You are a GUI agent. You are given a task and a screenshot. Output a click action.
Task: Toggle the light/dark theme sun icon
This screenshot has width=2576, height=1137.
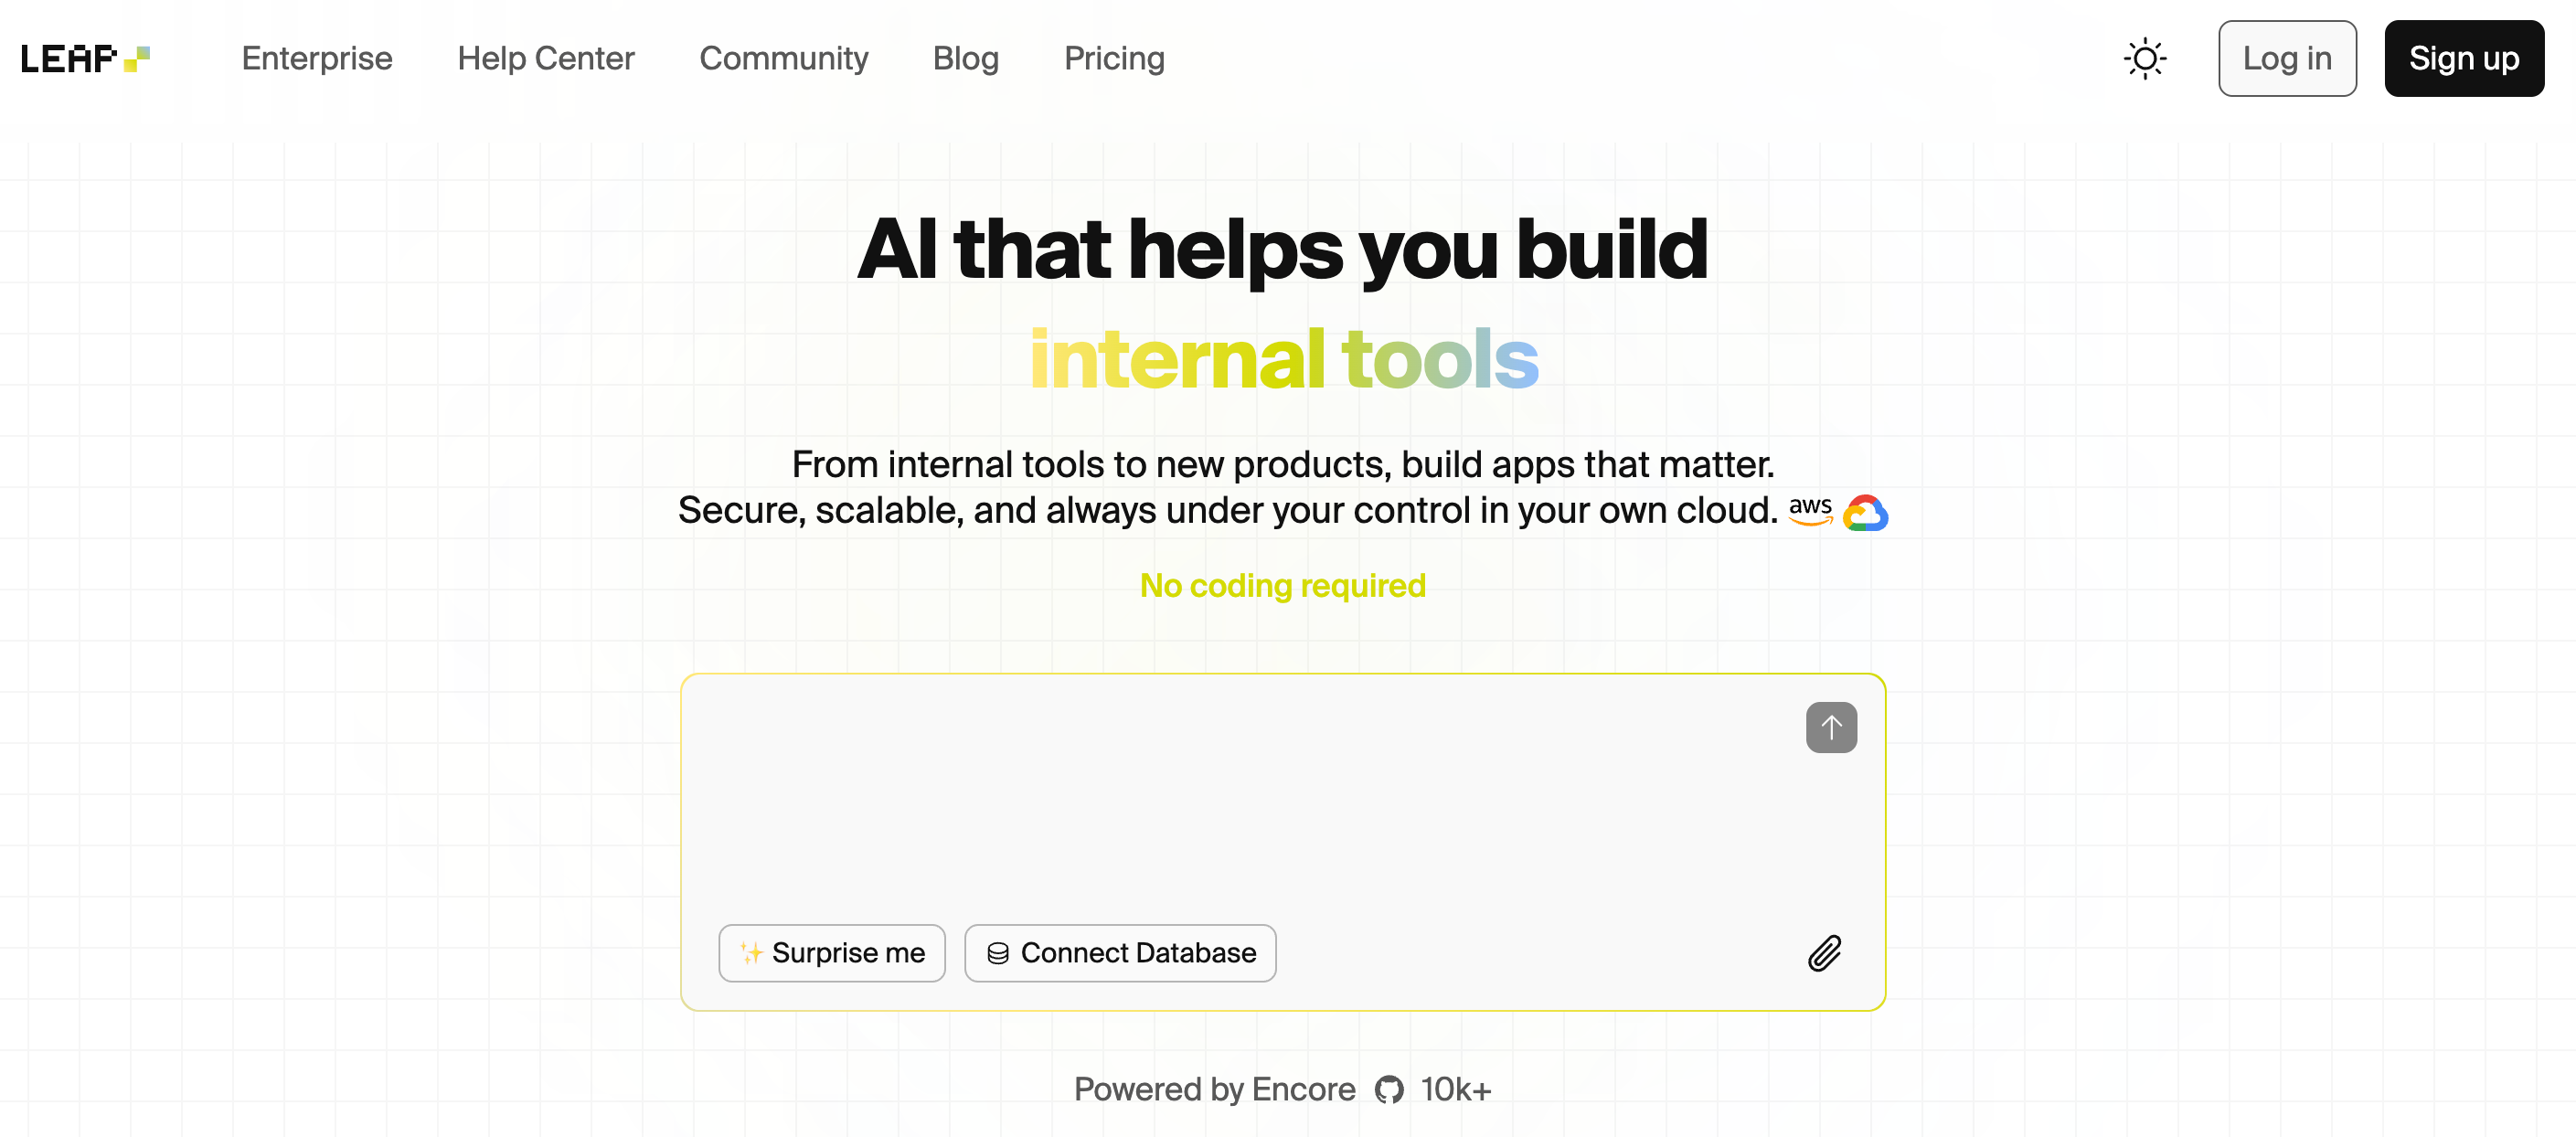point(2144,59)
